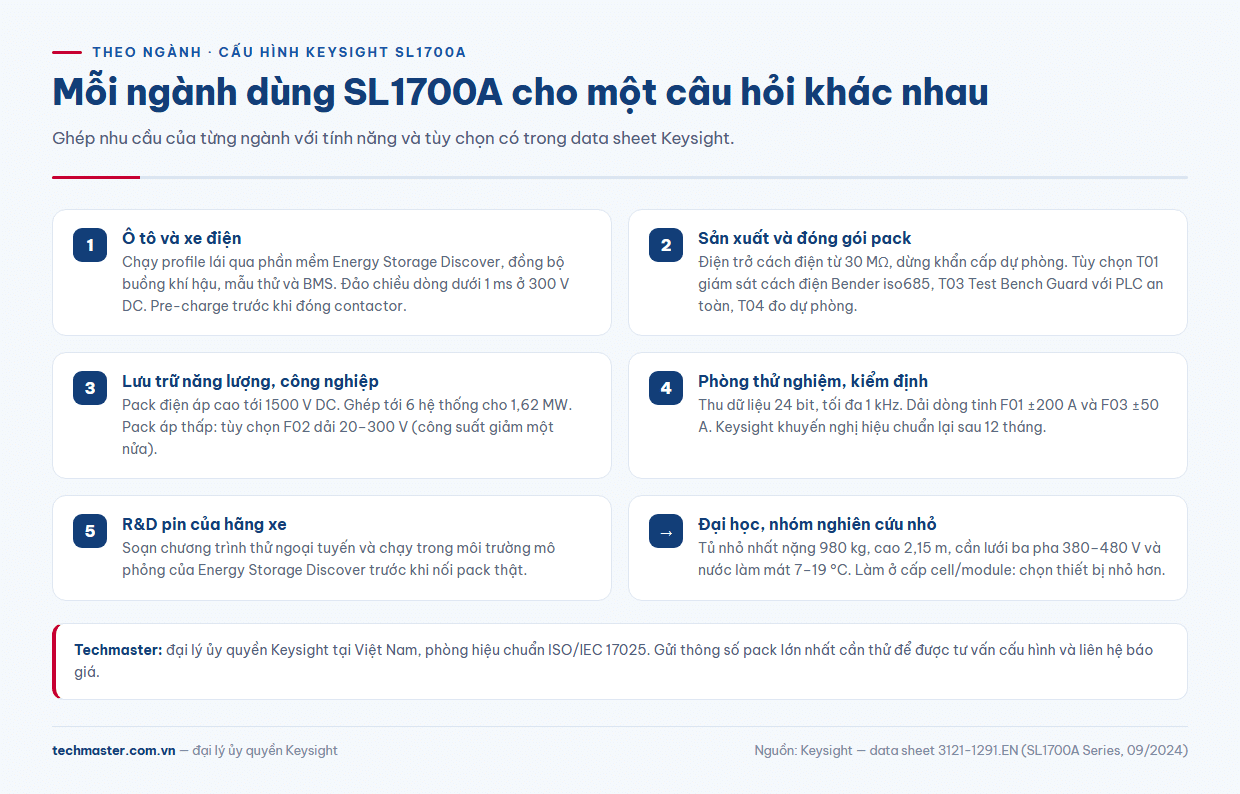Select the heading "Ô tô và xe điện"
Screen dimensions: 1240x794
click(182, 238)
